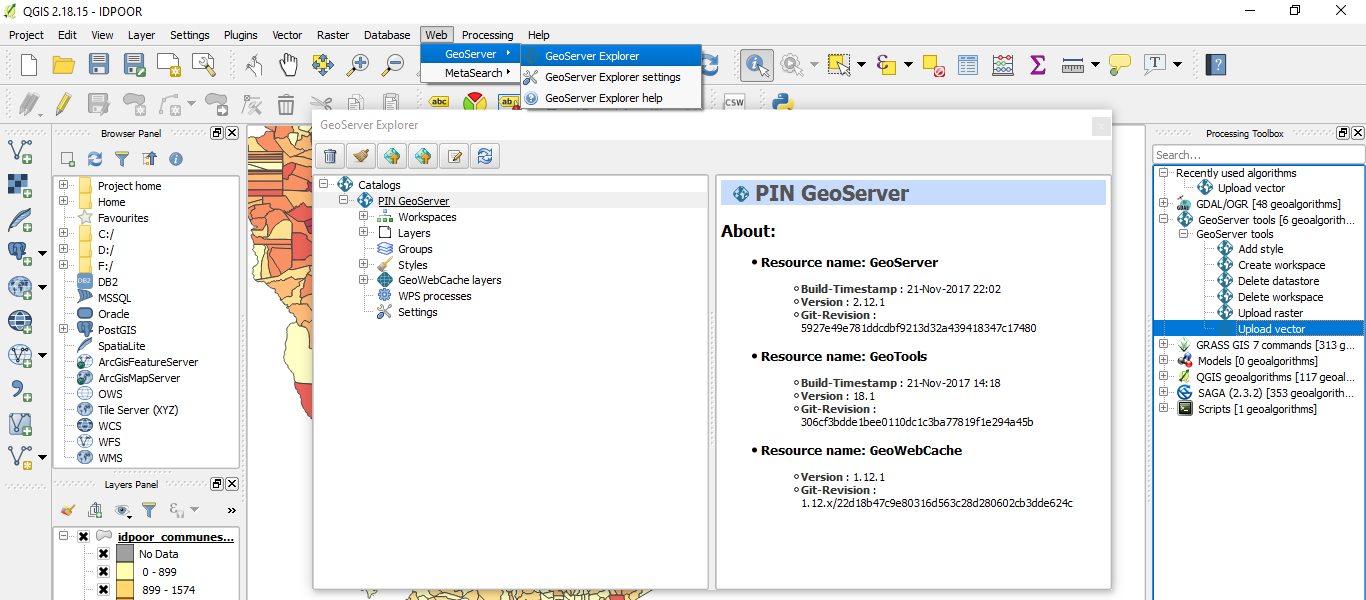This screenshot has height=600, width=1366.
Task: Open the Raster menu
Action: tap(333, 35)
